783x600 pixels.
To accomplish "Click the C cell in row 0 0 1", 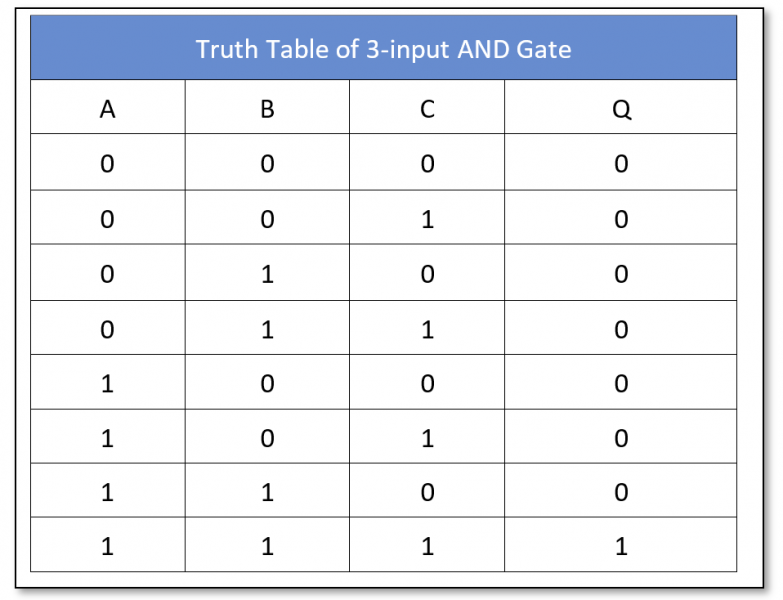I will pos(427,217).
